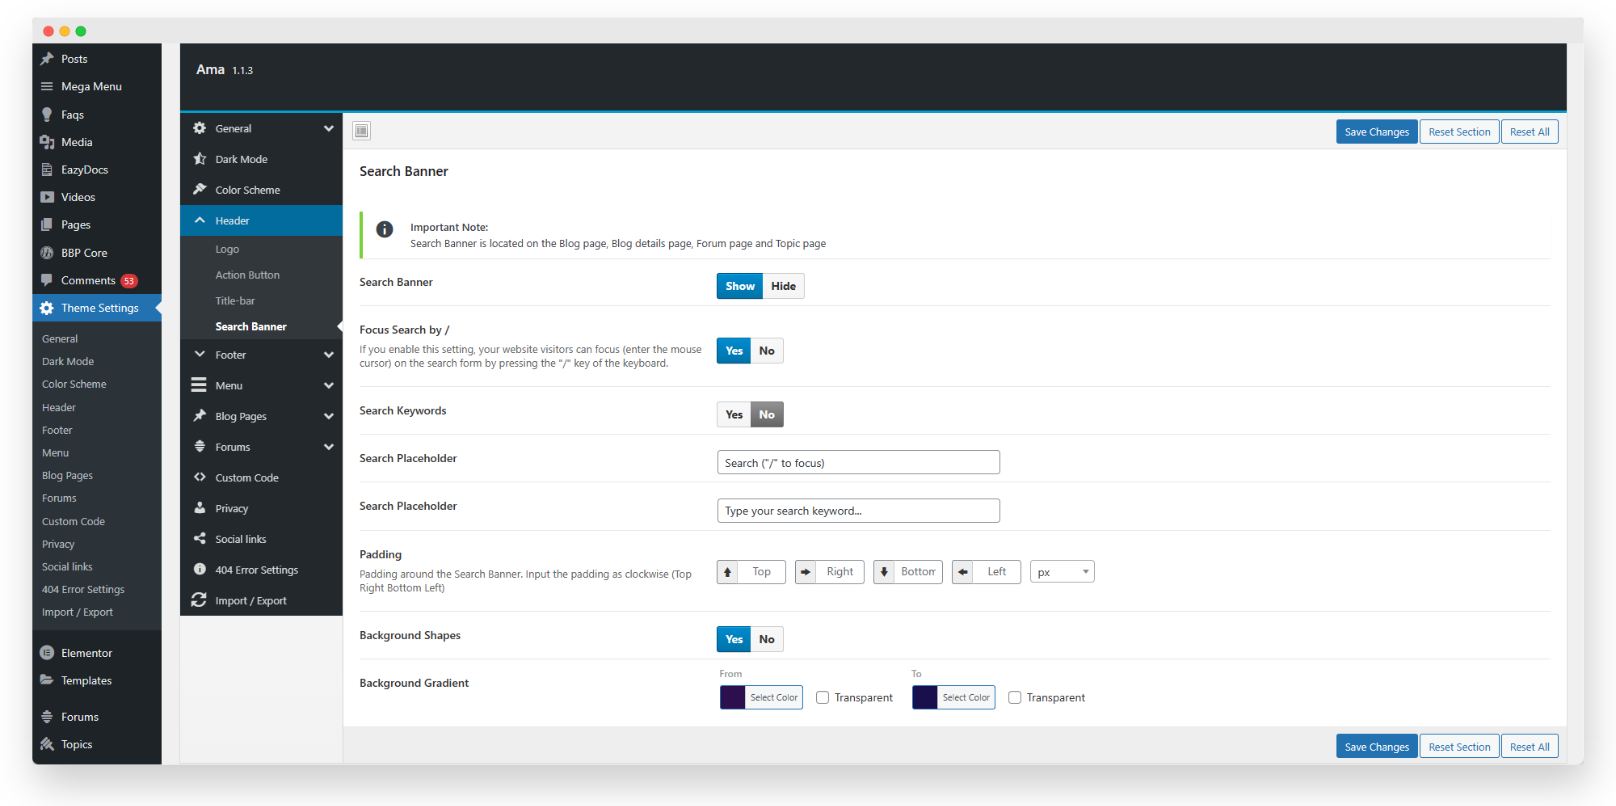Click the Faqs lightbulb icon
Viewport: 1616px width, 806px height.
47,114
